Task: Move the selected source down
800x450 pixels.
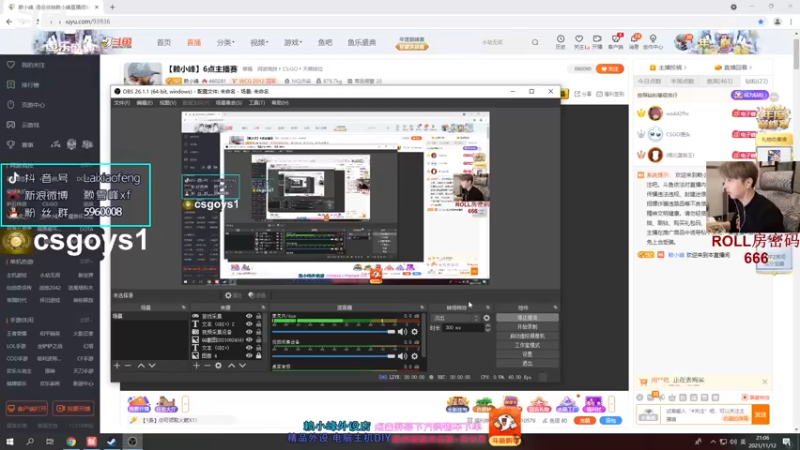Action: pyautogui.click(x=242, y=365)
